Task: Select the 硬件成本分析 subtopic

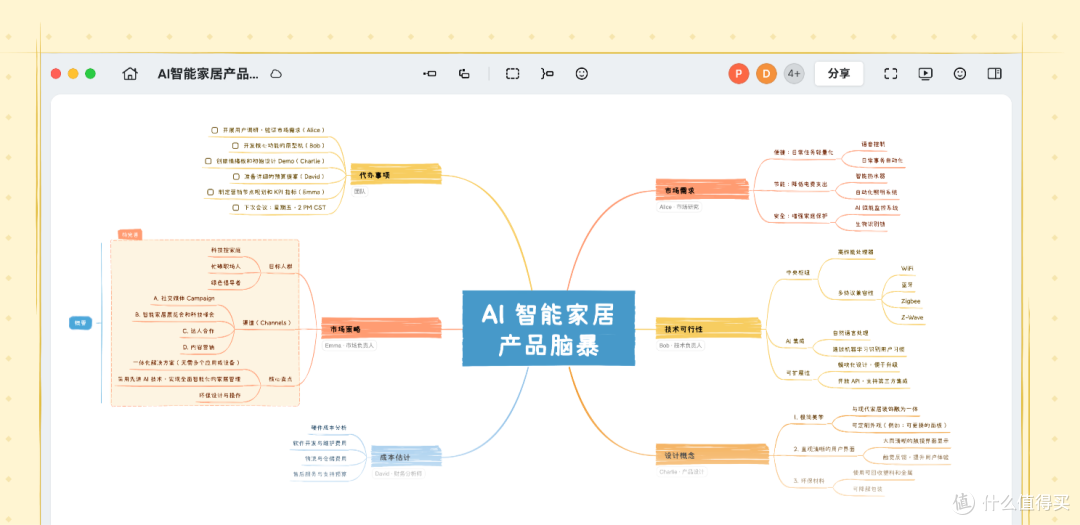Action: [329, 428]
